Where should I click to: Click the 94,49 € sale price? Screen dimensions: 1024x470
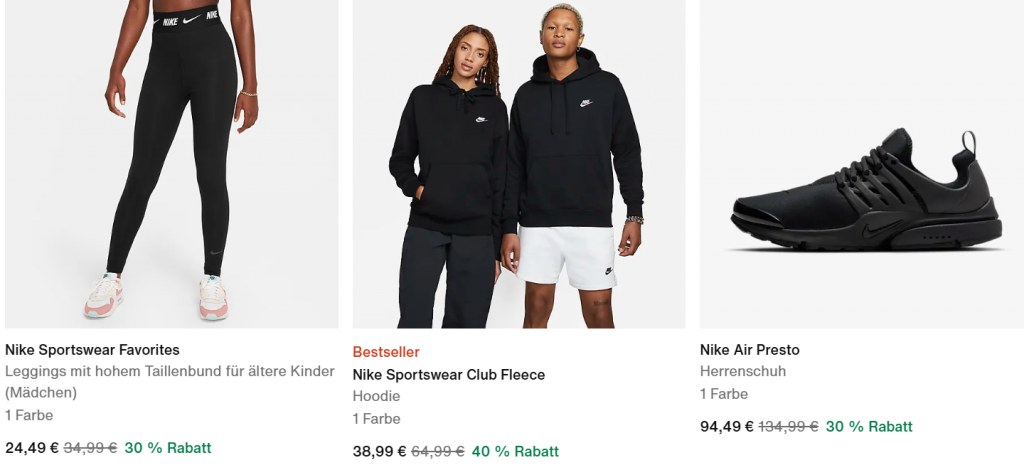(727, 426)
